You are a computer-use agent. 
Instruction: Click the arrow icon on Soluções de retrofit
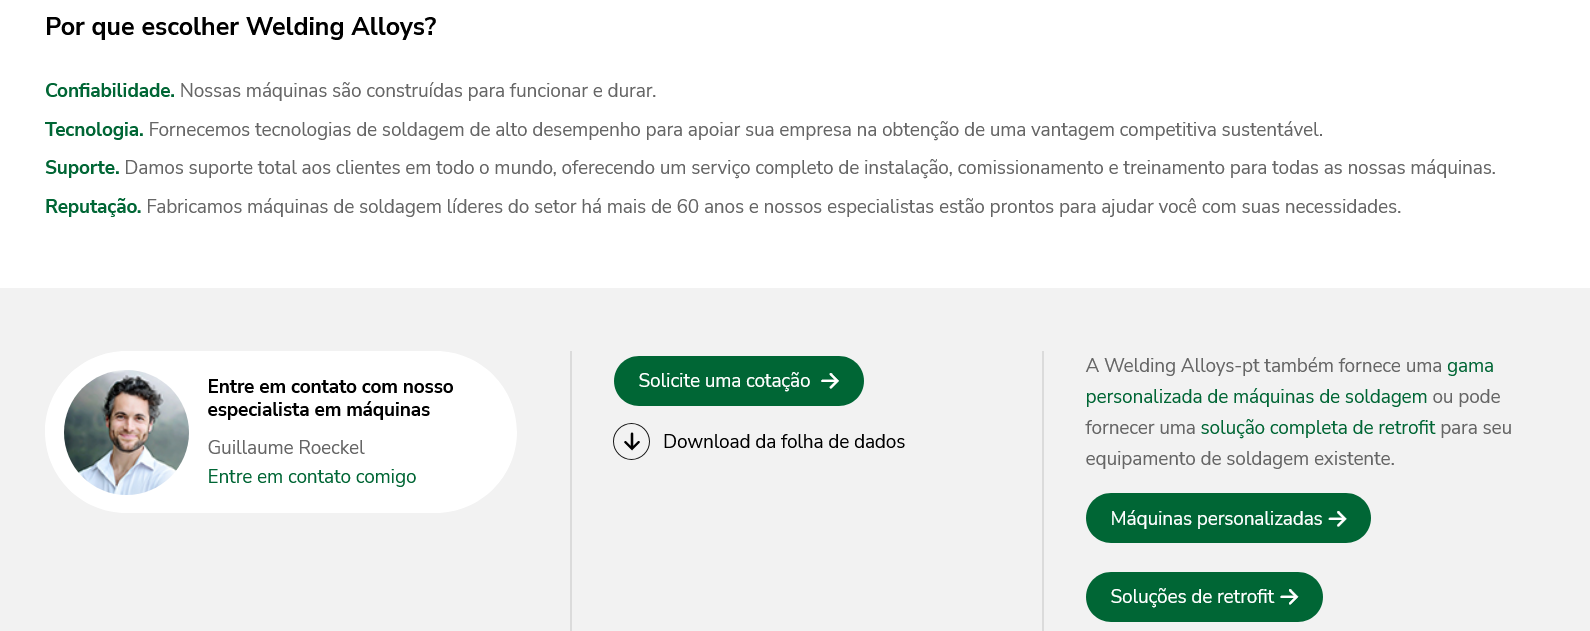(x=1290, y=597)
